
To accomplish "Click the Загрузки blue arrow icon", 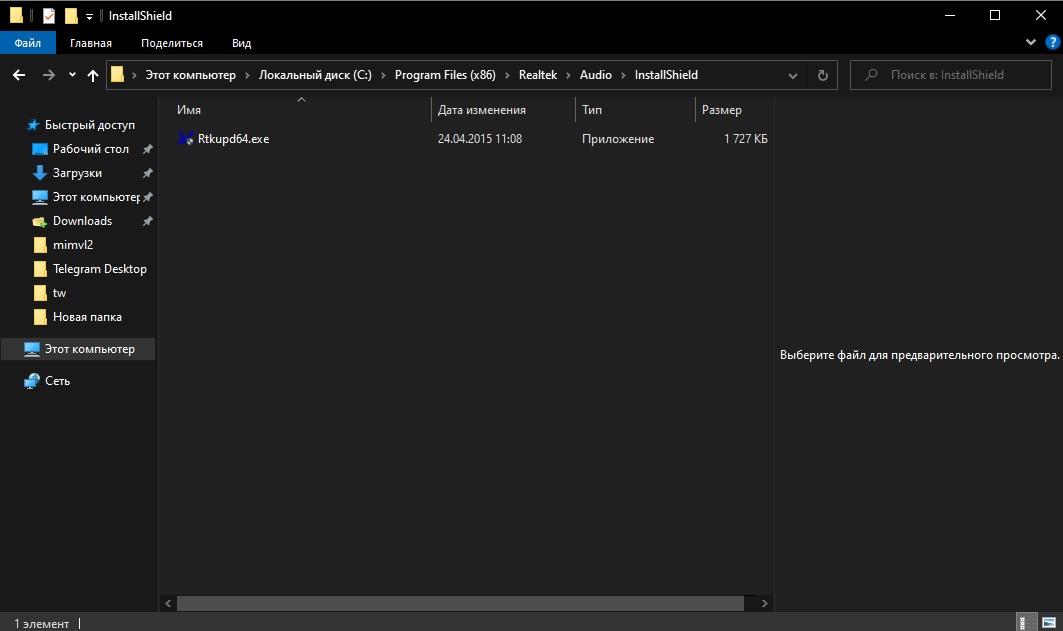I will click(40, 173).
